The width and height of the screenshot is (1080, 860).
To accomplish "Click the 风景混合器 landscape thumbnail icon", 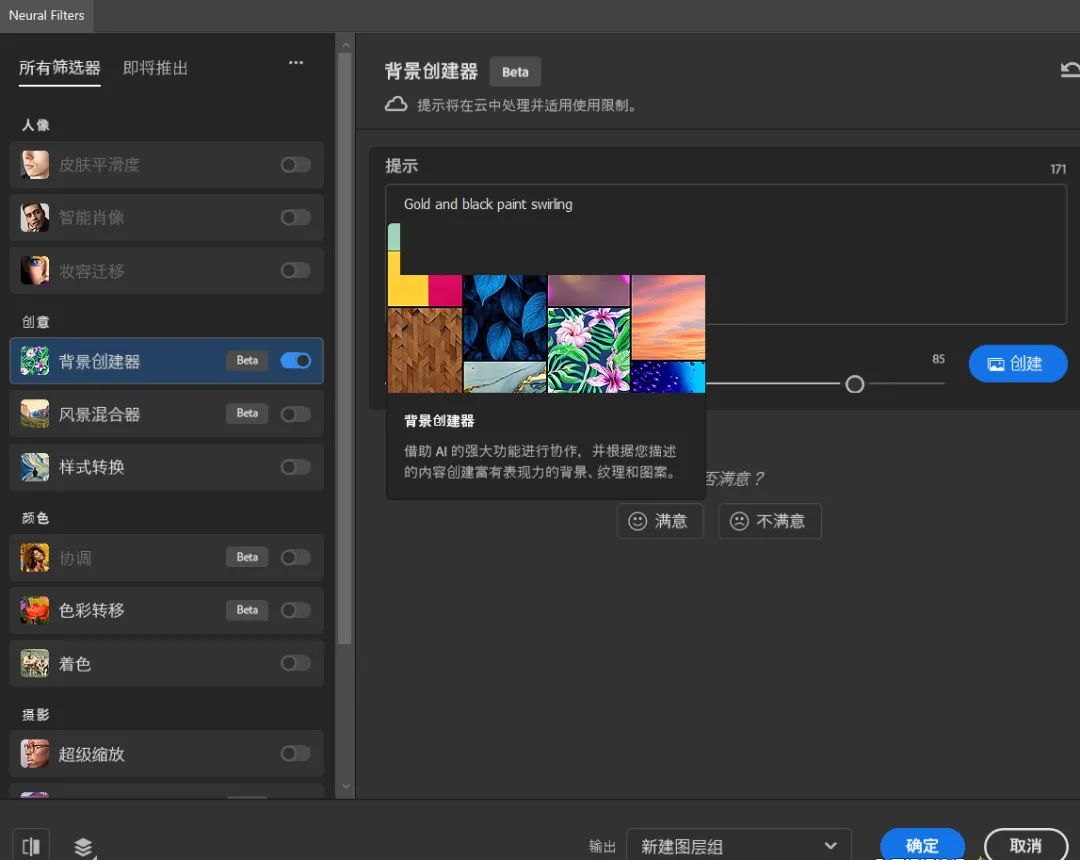I will click(x=34, y=414).
